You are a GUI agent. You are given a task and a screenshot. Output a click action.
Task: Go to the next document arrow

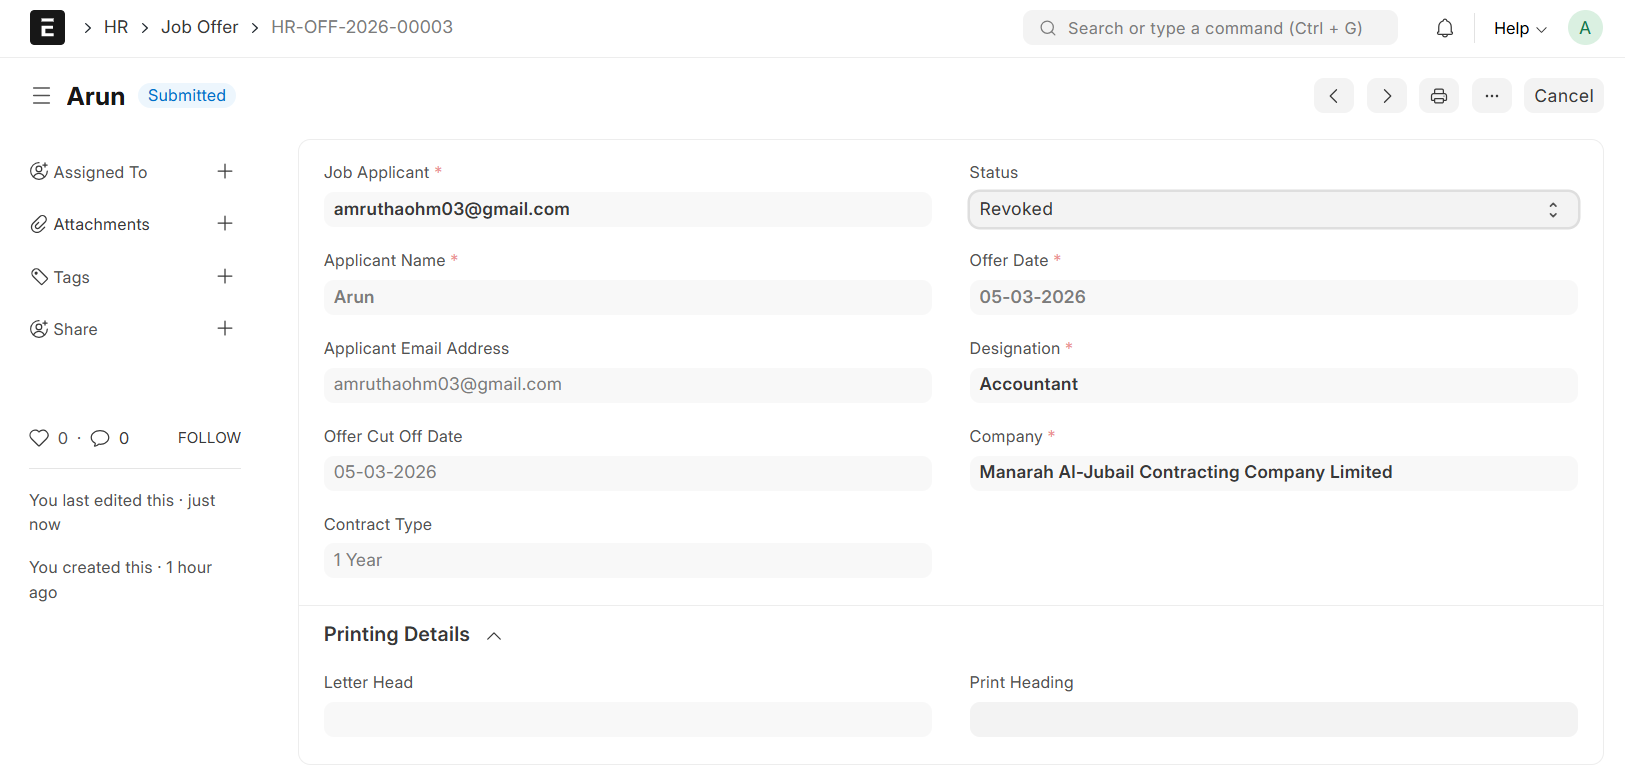[x=1386, y=96]
